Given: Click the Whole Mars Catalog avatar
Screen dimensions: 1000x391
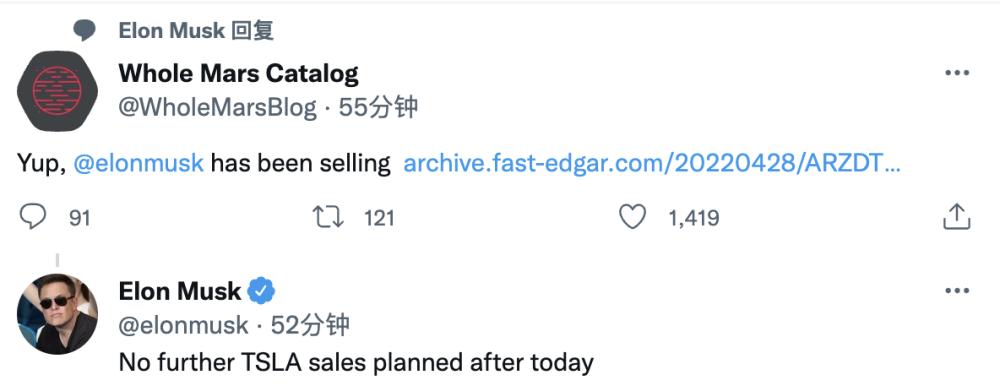Looking at the screenshot, I should pyautogui.click(x=57, y=91).
